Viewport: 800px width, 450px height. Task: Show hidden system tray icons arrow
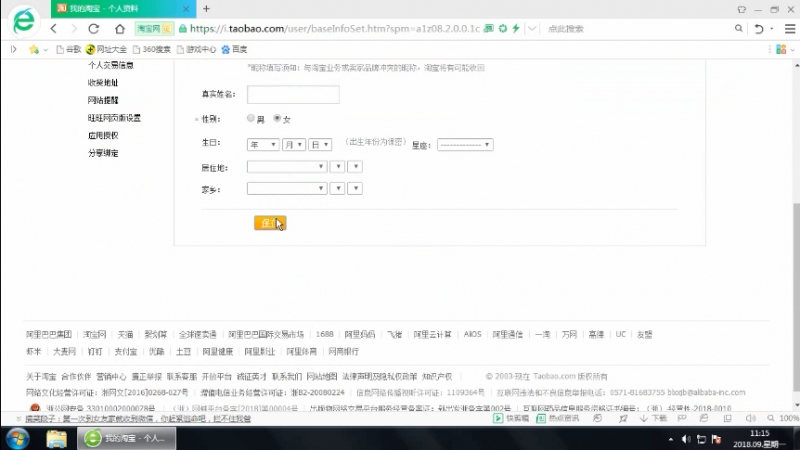(x=670, y=439)
